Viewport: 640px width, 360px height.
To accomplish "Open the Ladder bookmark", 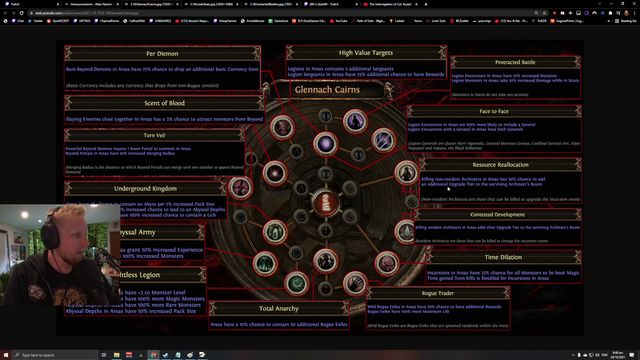I will [x=397, y=21].
